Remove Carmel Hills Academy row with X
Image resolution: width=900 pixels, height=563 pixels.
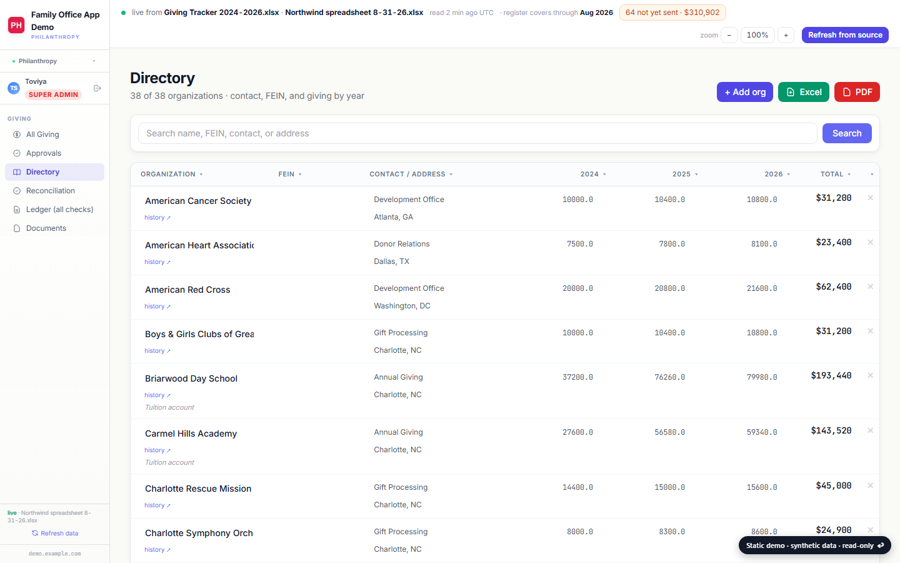pos(870,430)
